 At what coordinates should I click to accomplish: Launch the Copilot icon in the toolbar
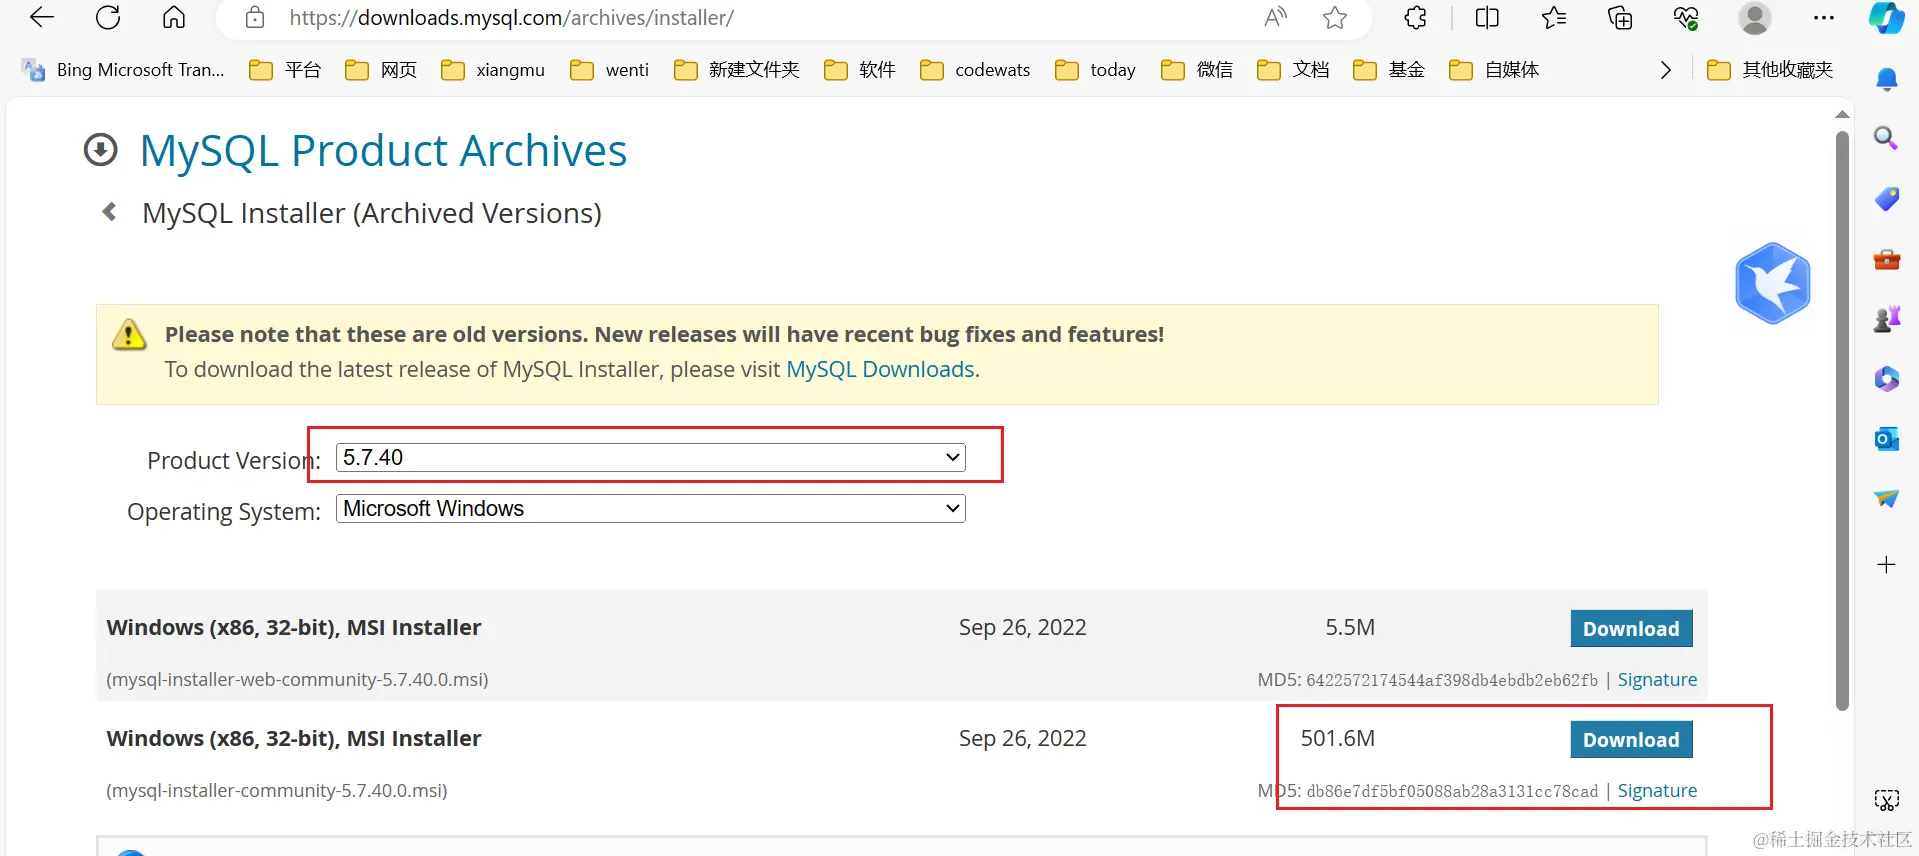1887,17
